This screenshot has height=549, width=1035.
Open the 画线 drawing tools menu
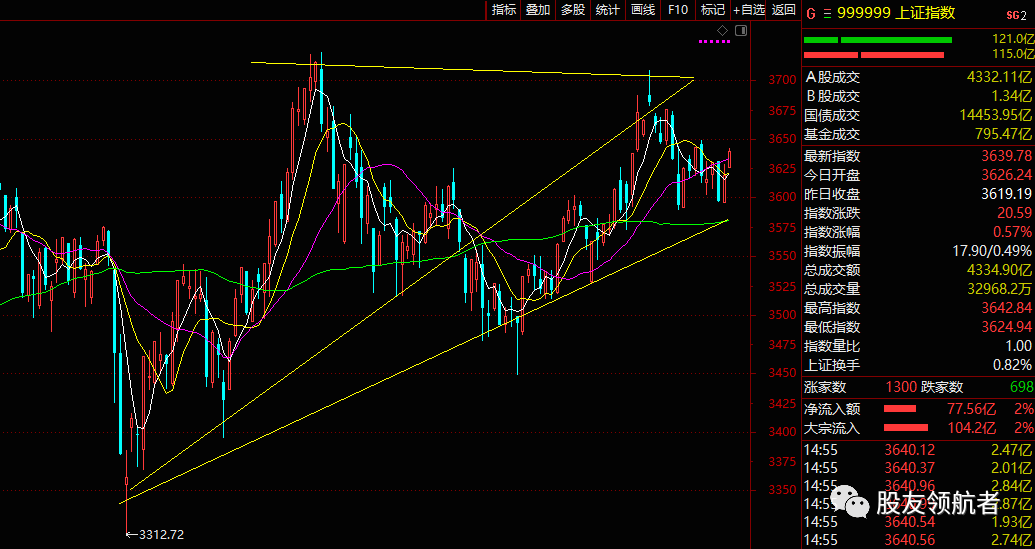(x=643, y=10)
